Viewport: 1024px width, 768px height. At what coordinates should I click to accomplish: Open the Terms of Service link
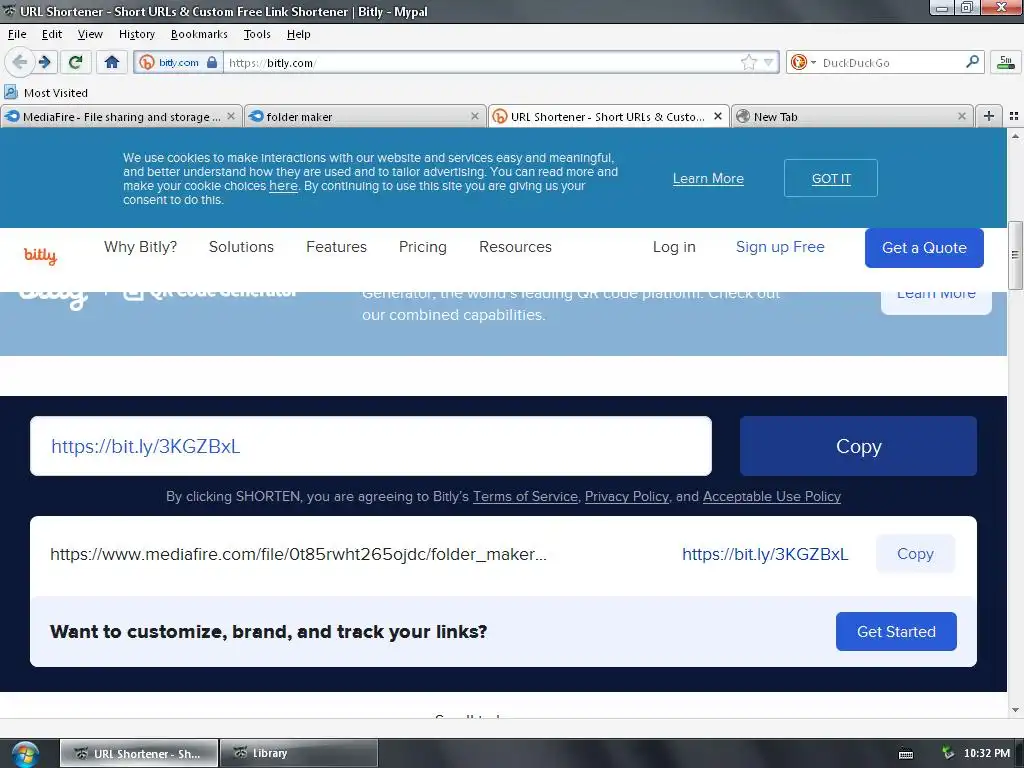pyautogui.click(x=525, y=496)
